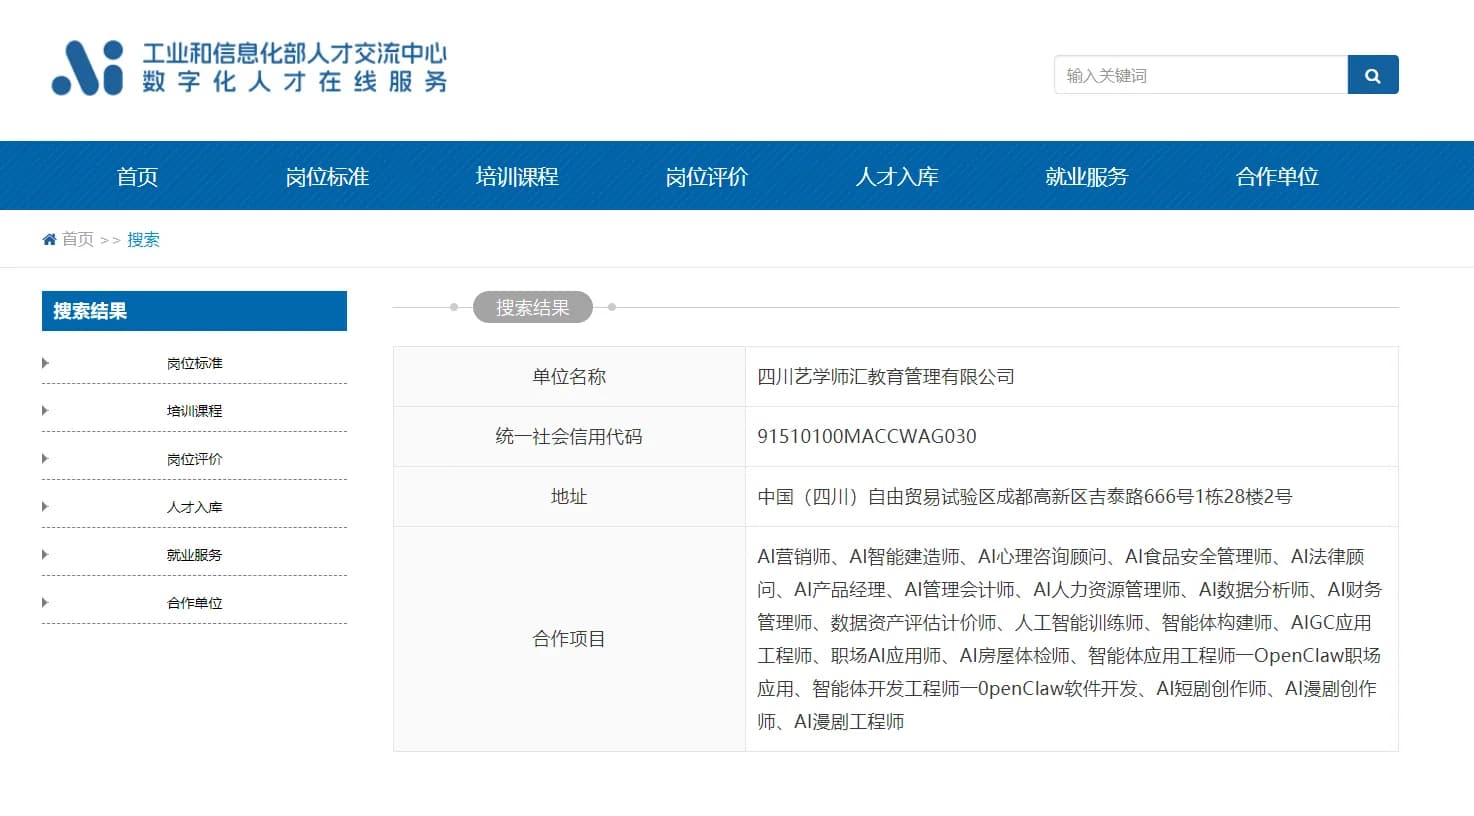
Task: Go to 首页 breadcrumb link
Action: 78,239
